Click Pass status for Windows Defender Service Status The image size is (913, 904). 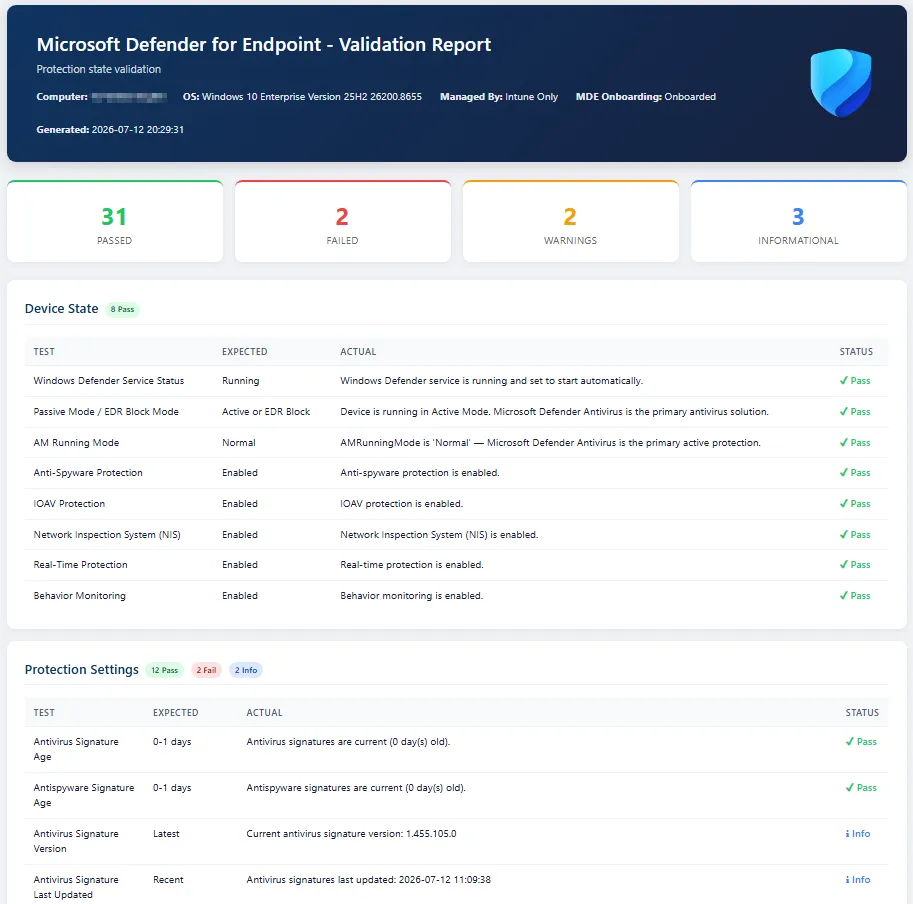pyautogui.click(x=855, y=381)
